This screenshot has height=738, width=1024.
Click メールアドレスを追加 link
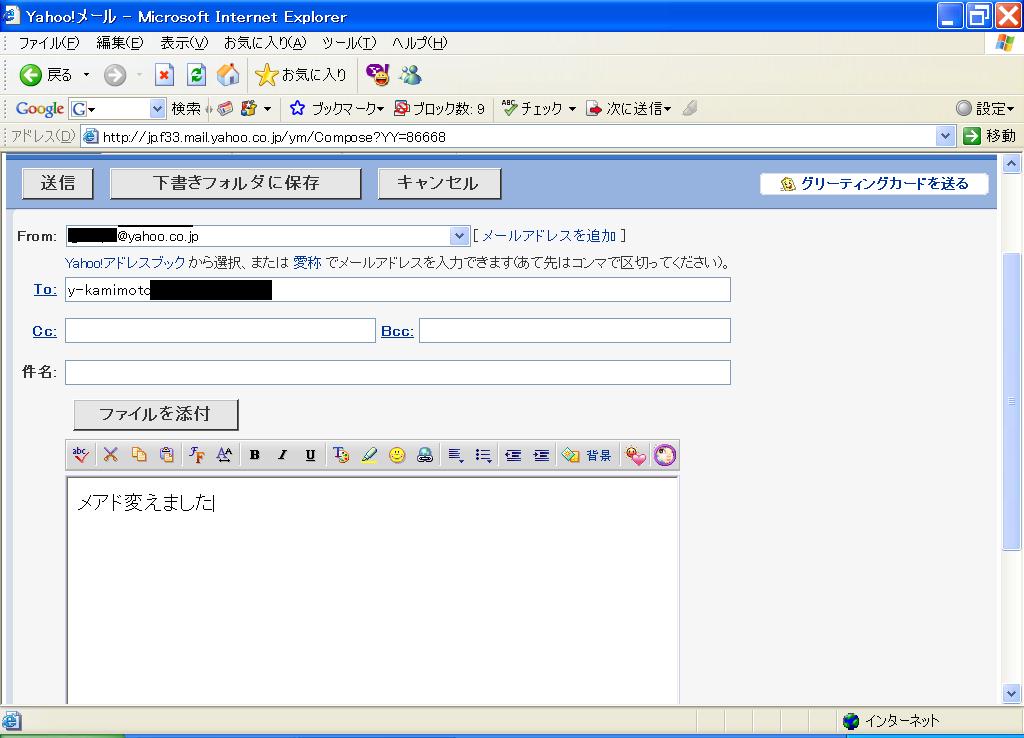549,236
